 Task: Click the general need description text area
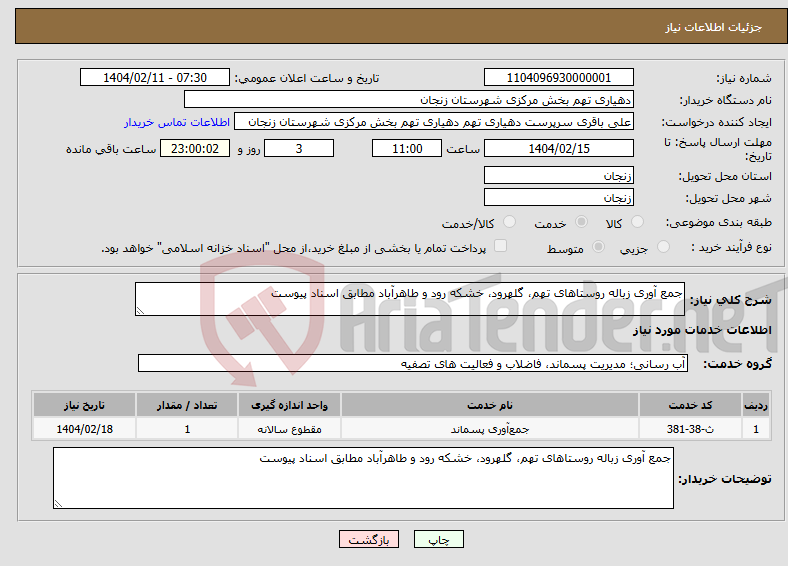pyautogui.click(x=410, y=299)
